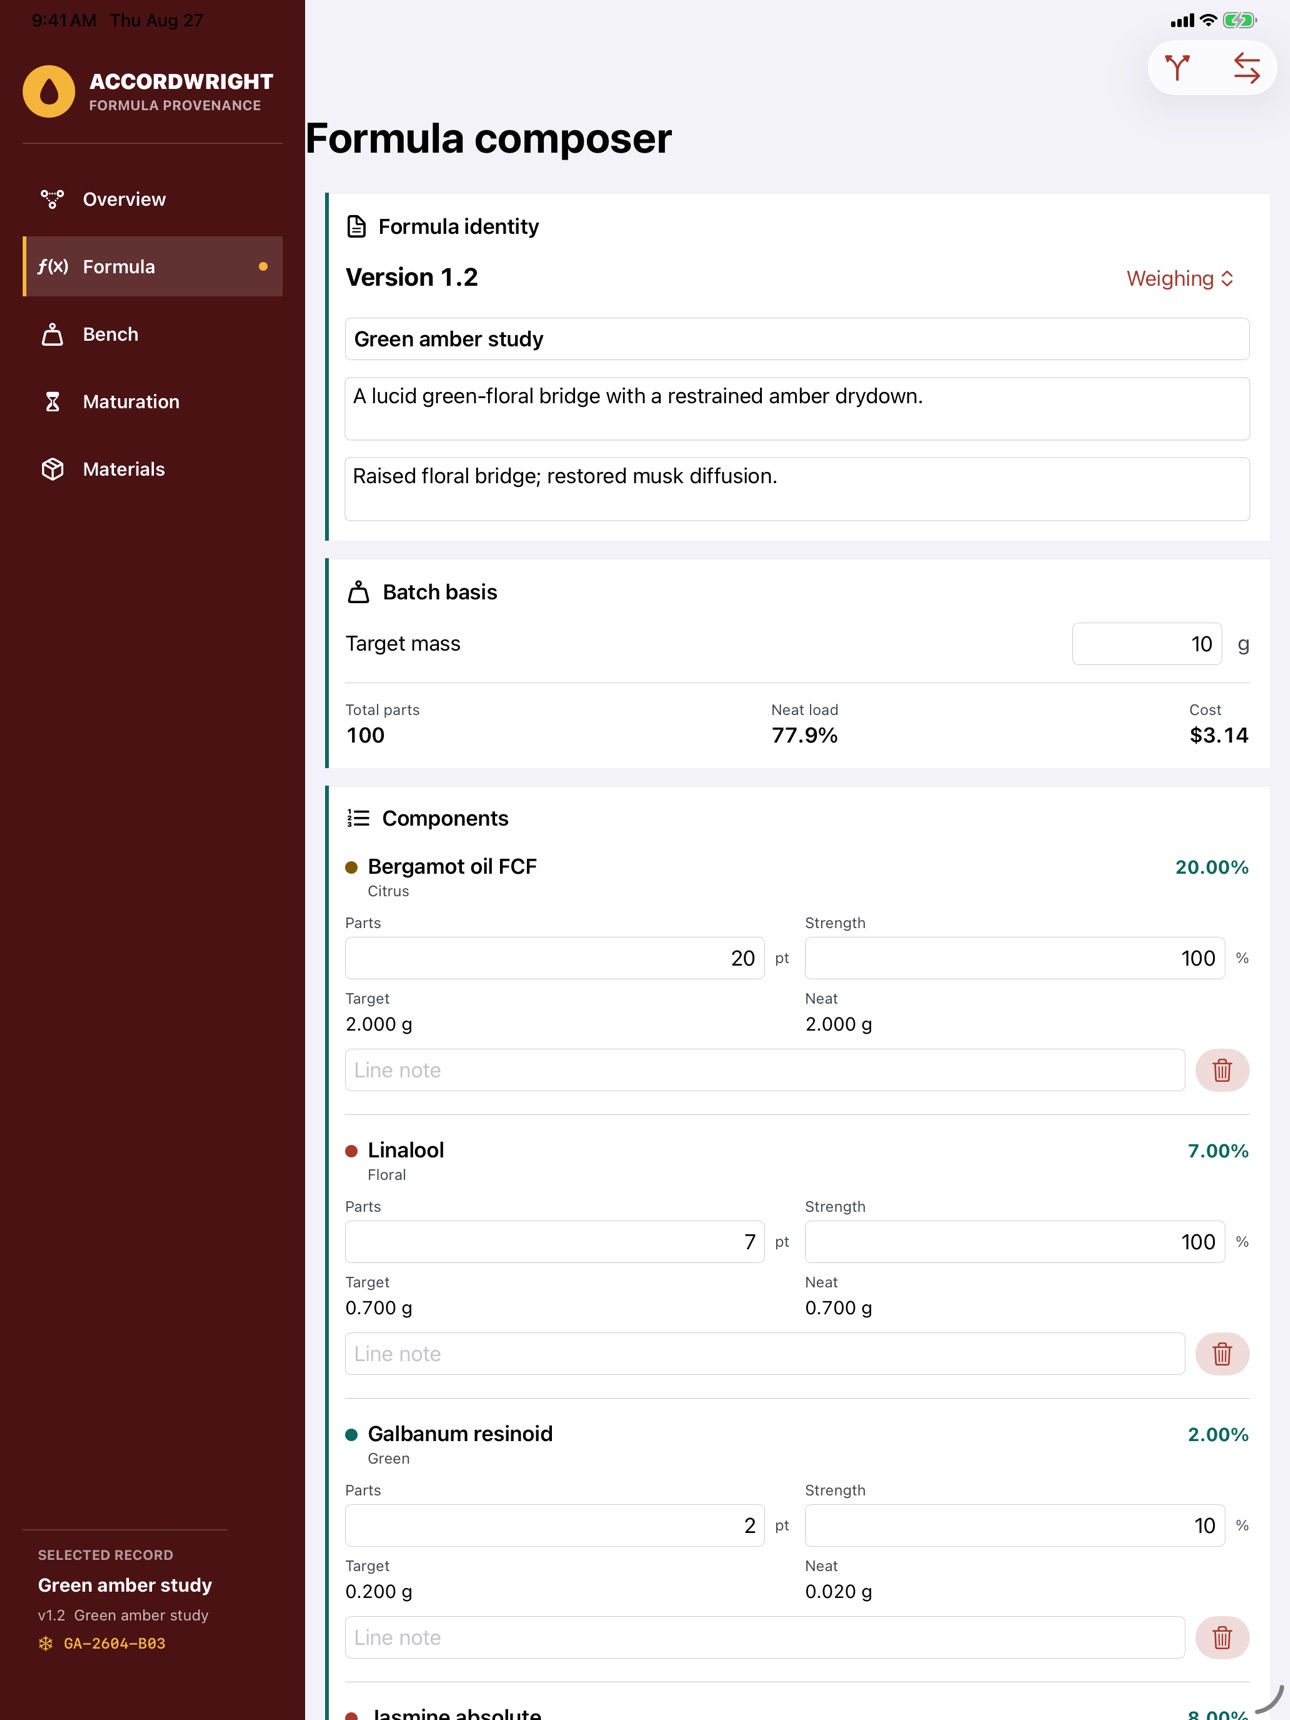
Task: Delete the Bergamot oil FCF line
Action: tap(1222, 1070)
